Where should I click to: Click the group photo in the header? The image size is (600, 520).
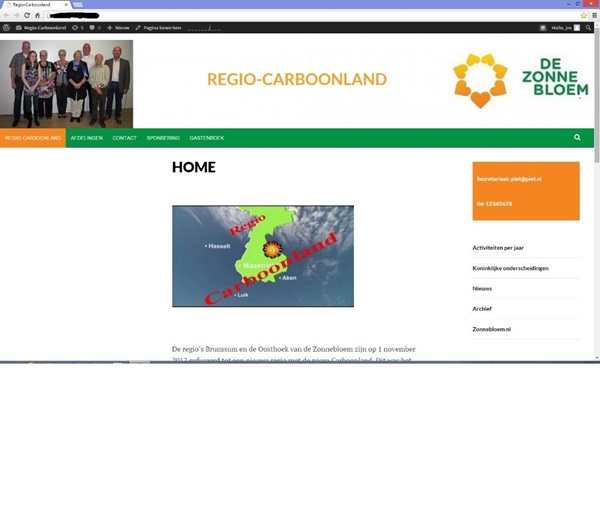[67, 84]
